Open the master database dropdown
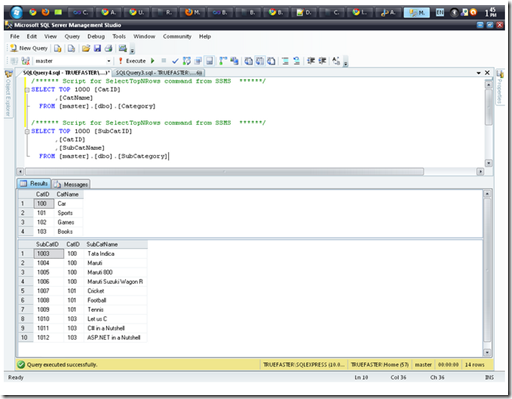 [109, 61]
